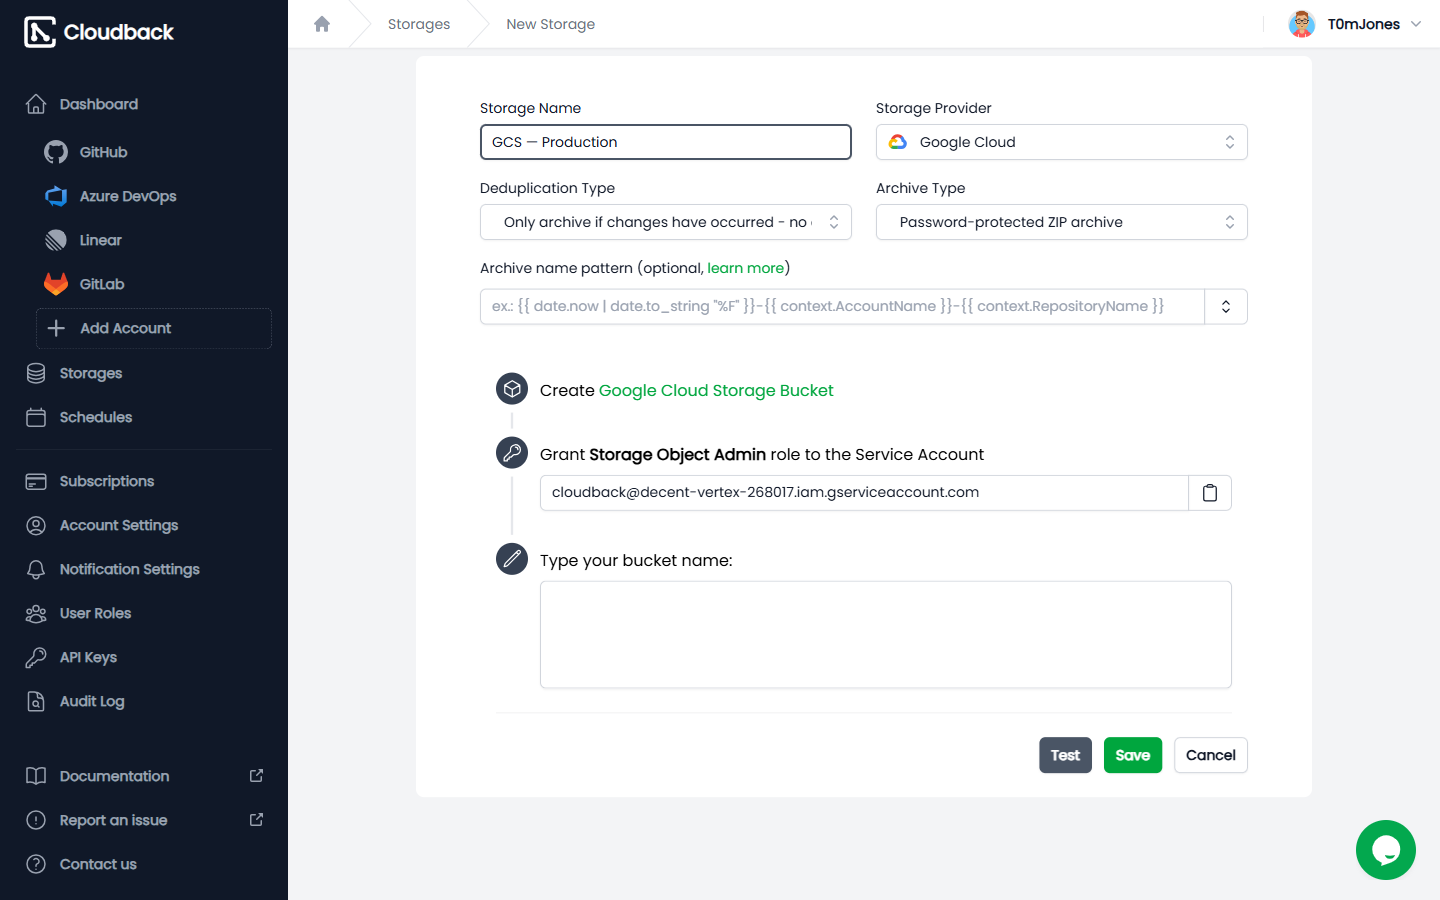The height and width of the screenshot is (900, 1440).
Task: Open the Archive Type dropdown
Action: 1062,222
